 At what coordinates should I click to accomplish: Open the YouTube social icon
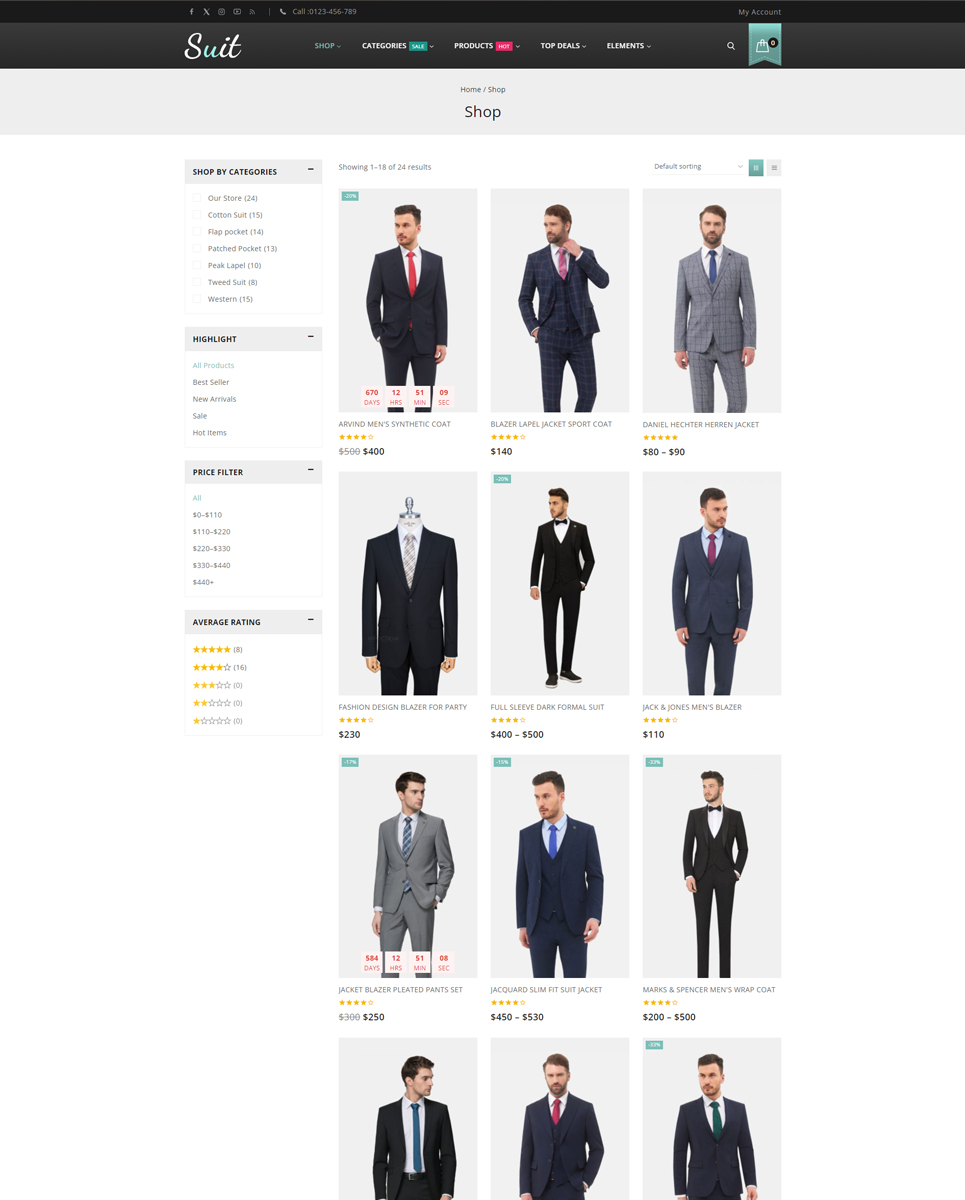tap(237, 12)
